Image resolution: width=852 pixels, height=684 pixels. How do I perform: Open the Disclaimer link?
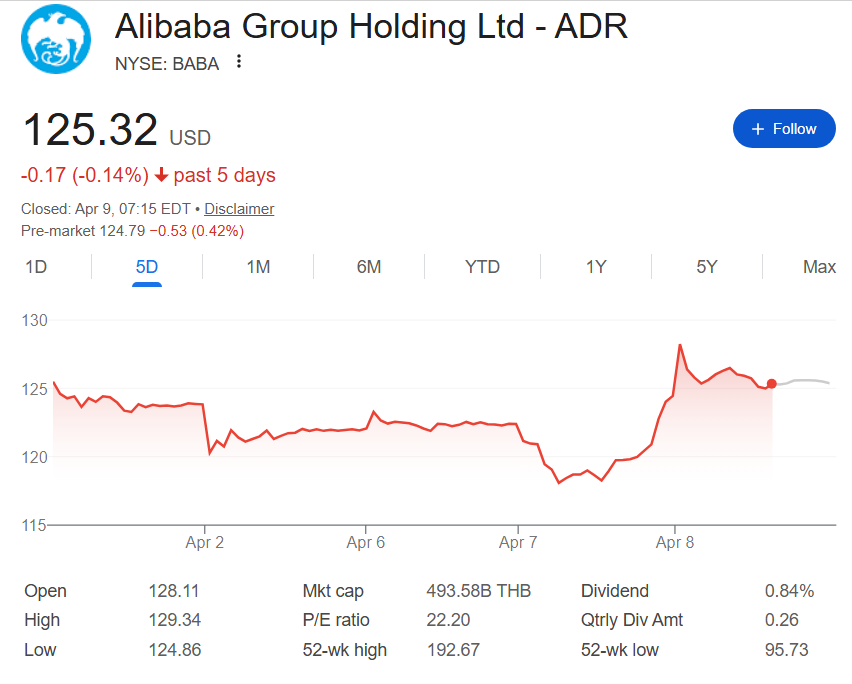point(239,208)
